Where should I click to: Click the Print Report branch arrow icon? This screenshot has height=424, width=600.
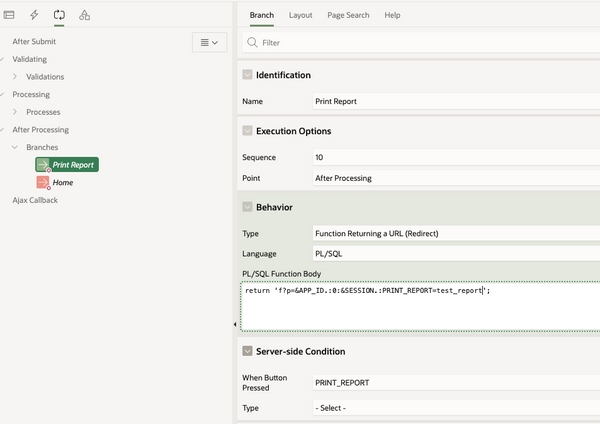pos(43,165)
